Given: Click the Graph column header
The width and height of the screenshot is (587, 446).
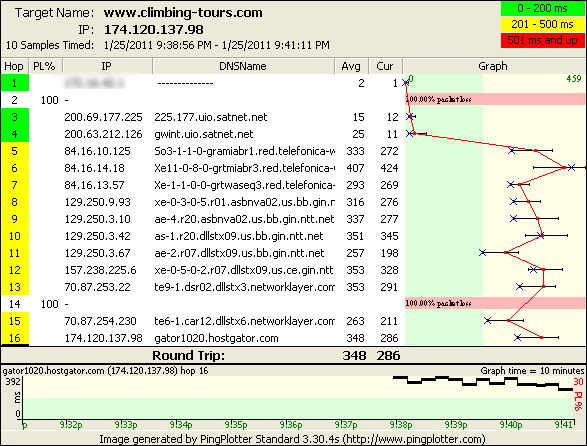Looking at the screenshot, I should coord(494,66).
